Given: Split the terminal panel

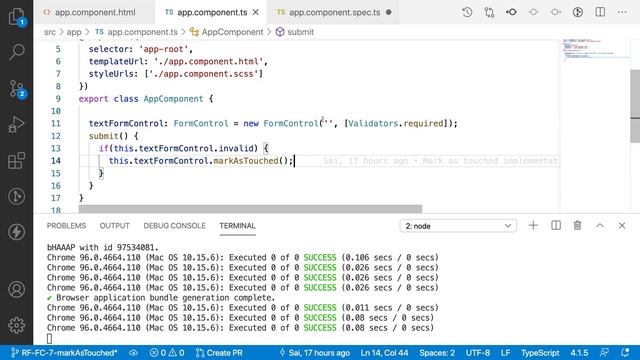Looking at the screenshot, I should 556,225.
